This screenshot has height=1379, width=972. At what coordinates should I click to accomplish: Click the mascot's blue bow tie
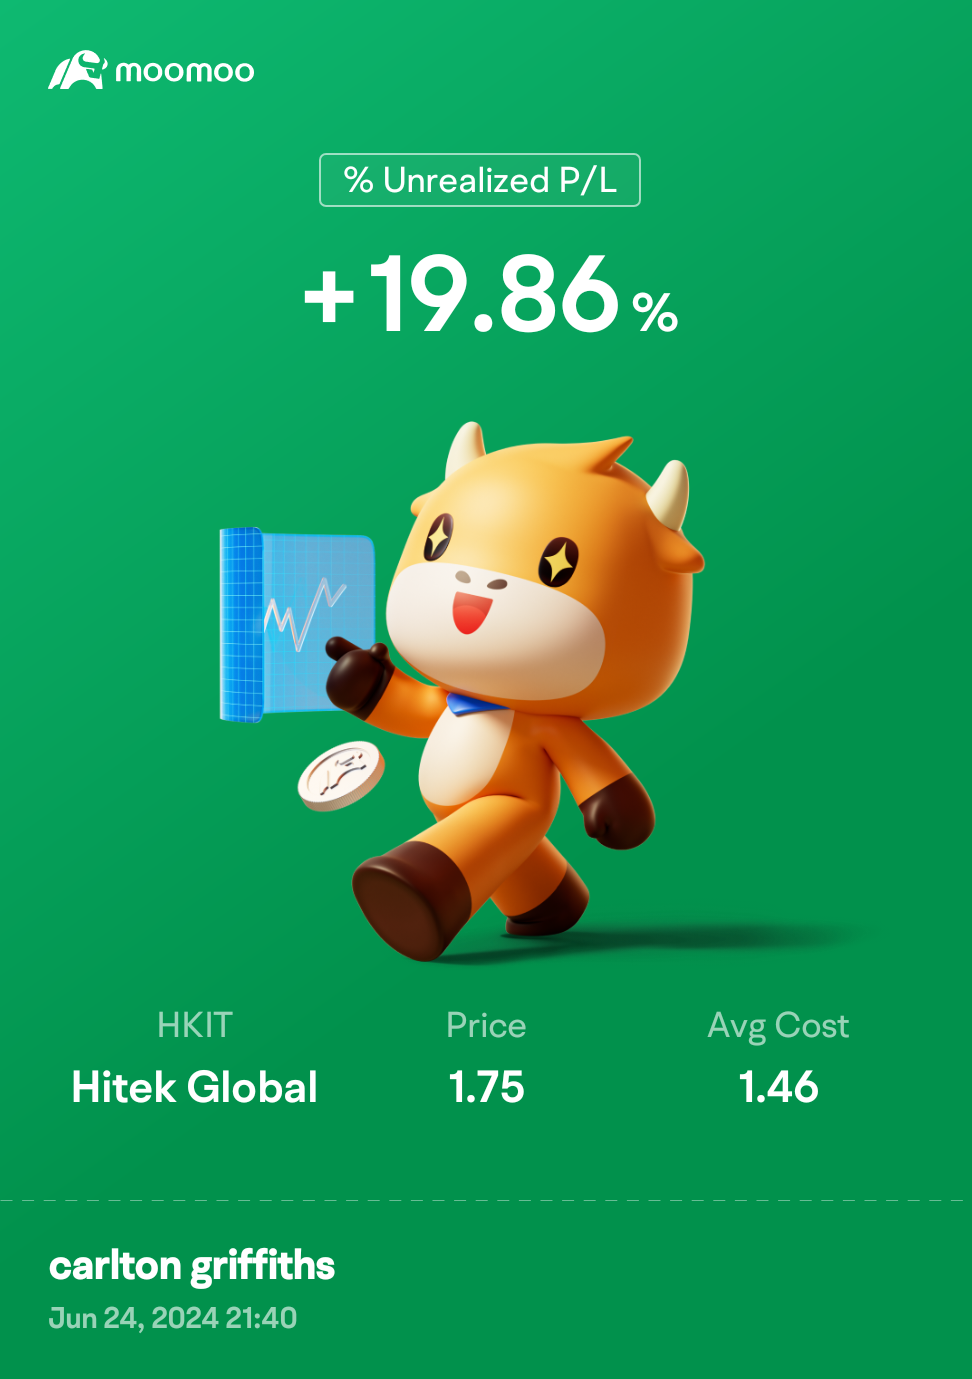[x=473, y=704]
